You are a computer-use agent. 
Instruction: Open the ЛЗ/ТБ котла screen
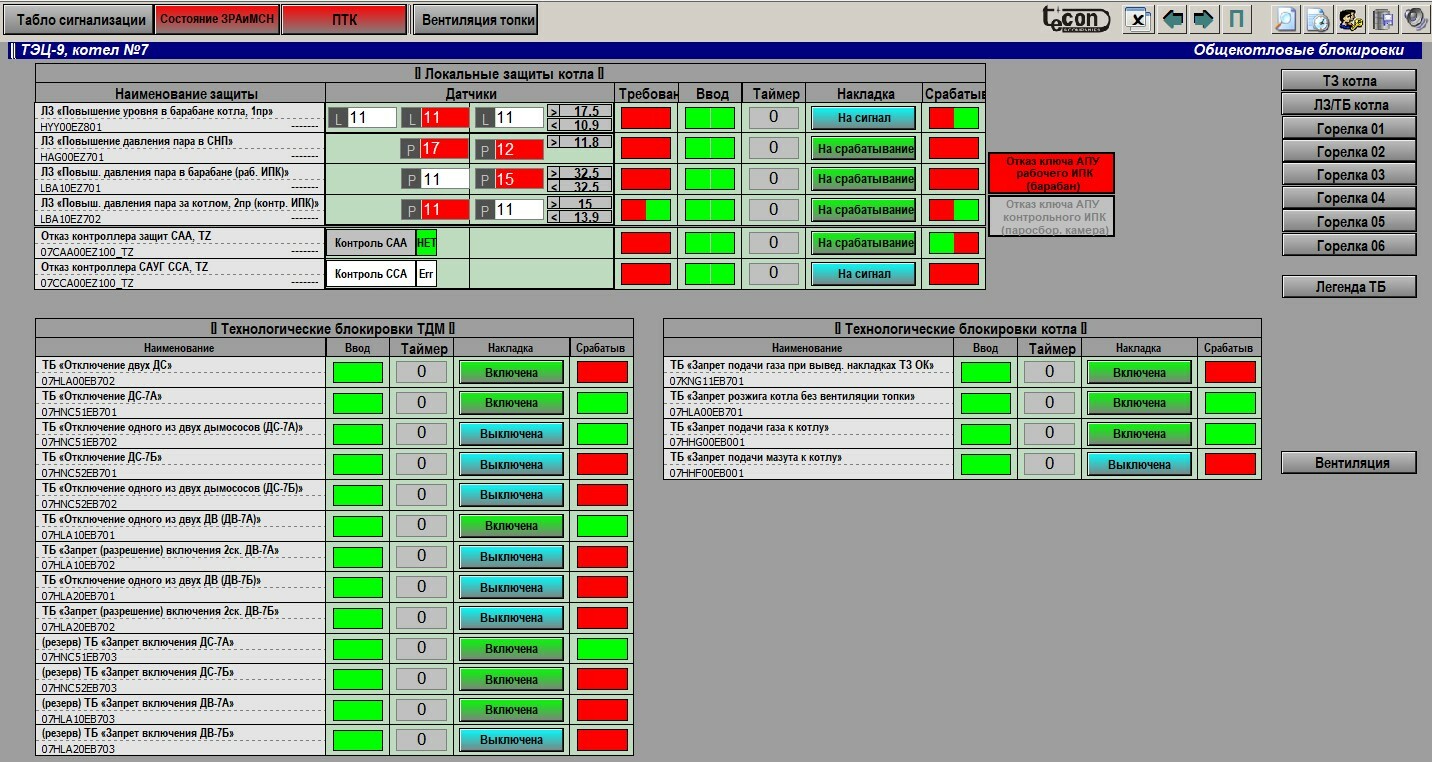[1349, 105]
